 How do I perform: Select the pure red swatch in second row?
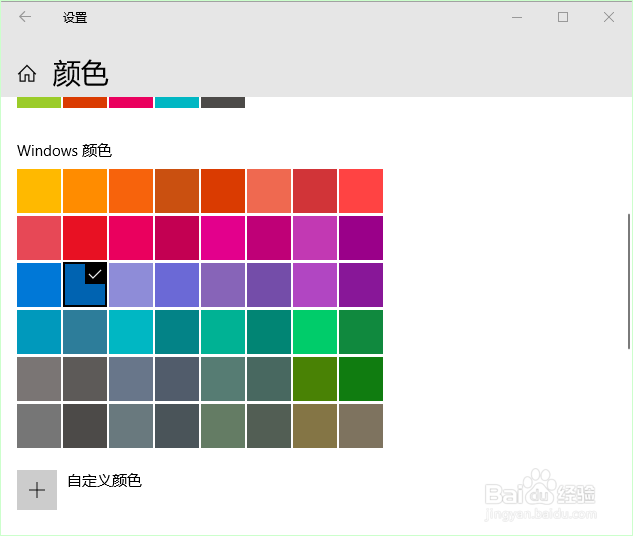point(85,238)
